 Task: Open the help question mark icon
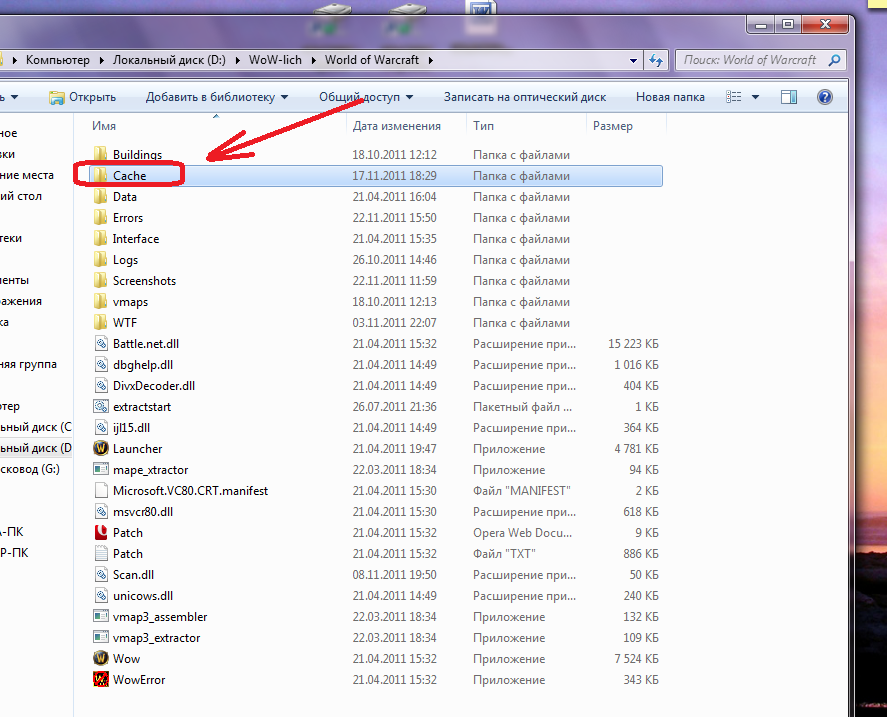click(824, 97)
